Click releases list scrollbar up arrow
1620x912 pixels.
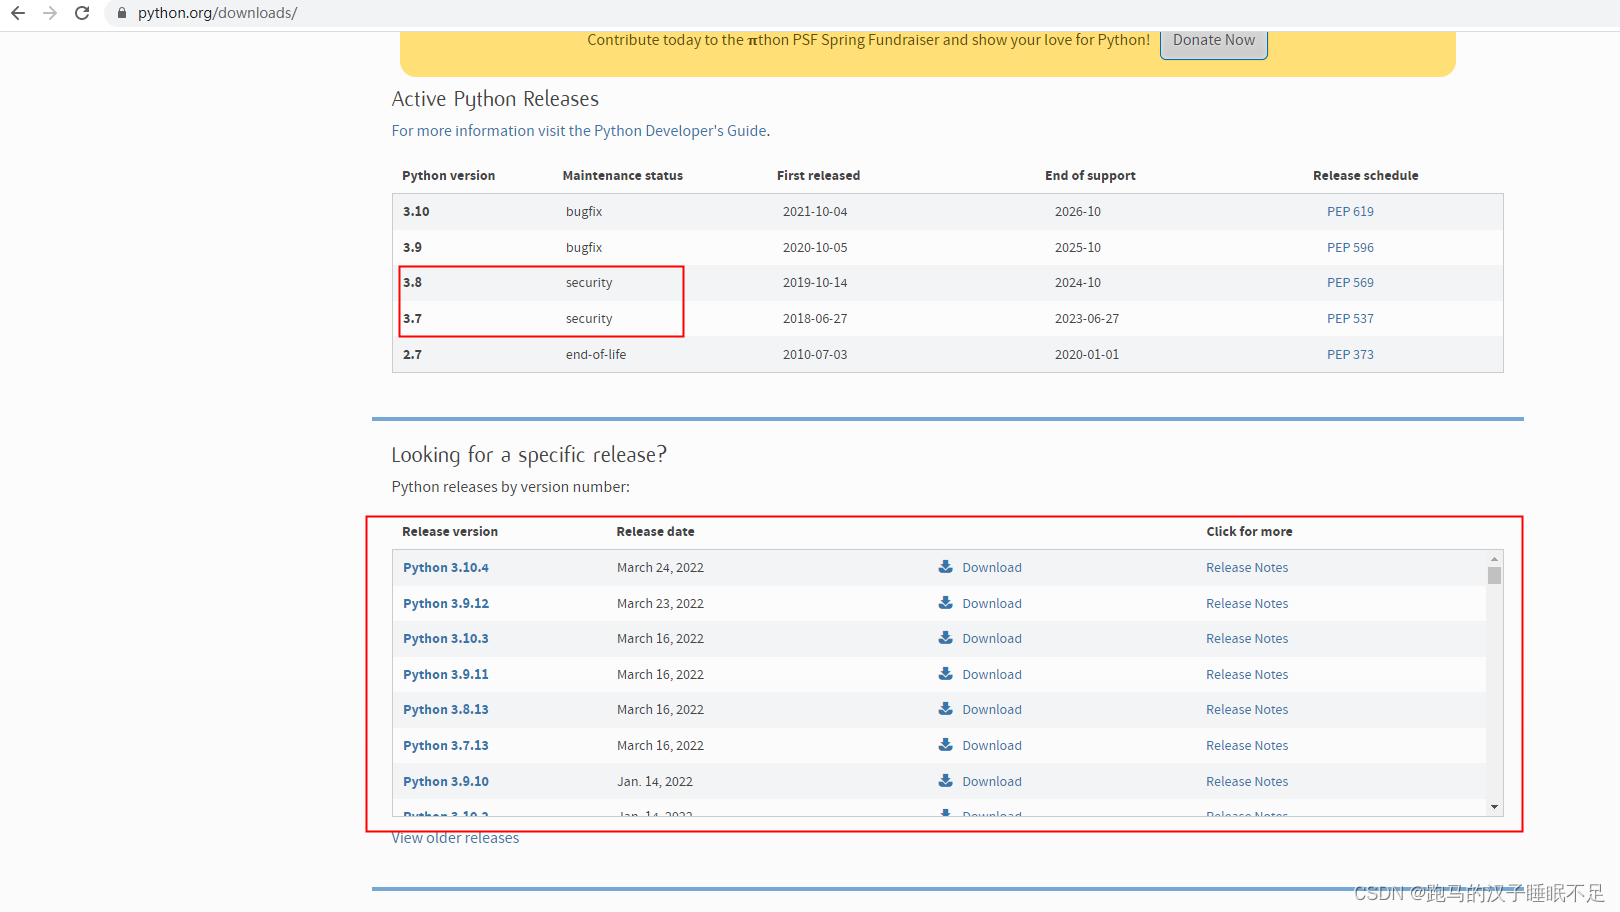[1494, 559]
